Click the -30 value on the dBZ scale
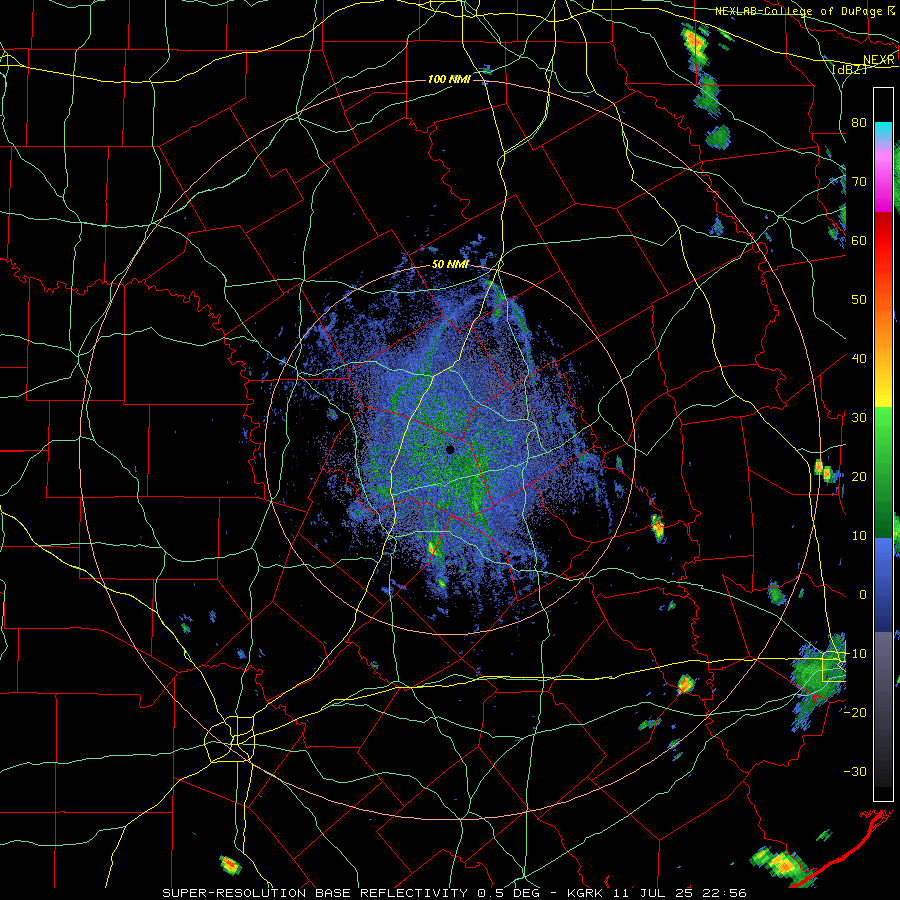 (855, 772)
